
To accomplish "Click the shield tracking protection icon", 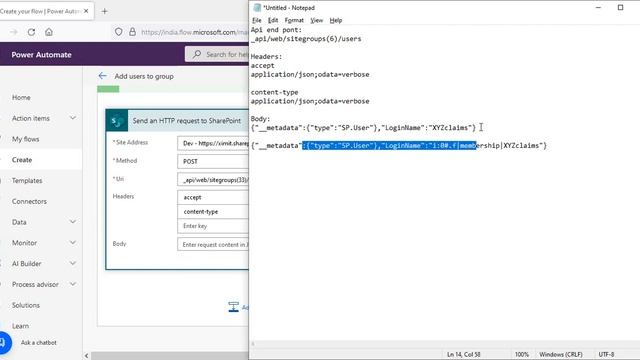I will [x=118, y=32].
